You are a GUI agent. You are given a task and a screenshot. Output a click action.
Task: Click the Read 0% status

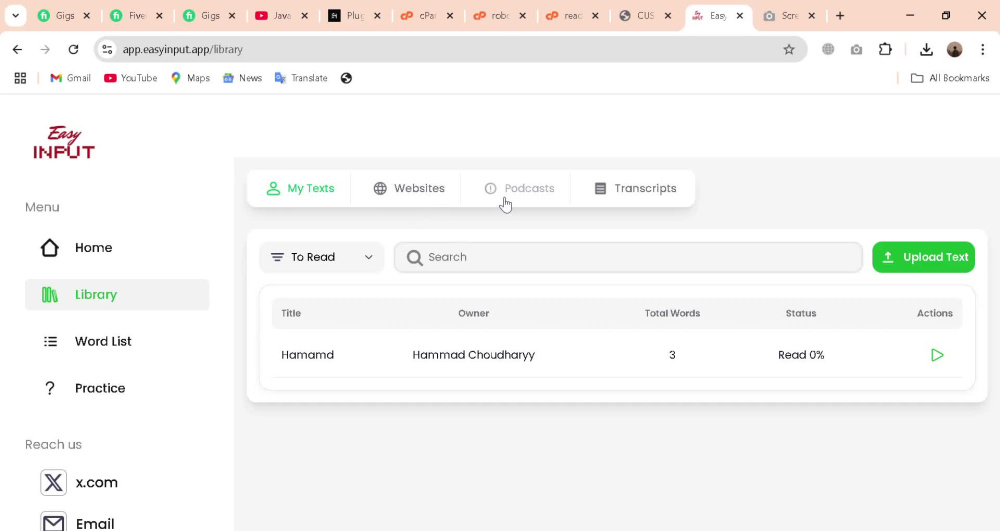tap(801, 354)
